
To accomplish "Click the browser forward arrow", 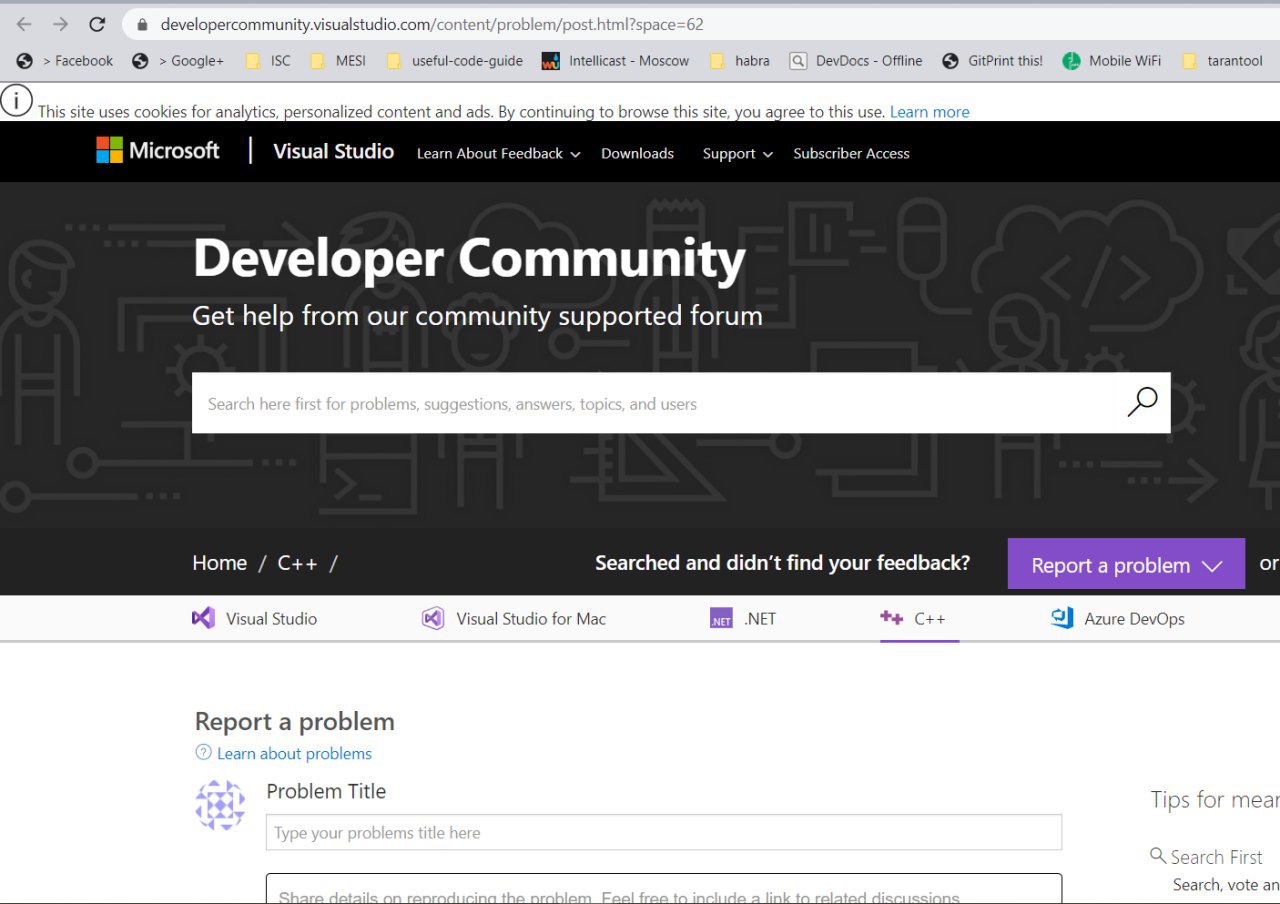I will [x=60, y=24].
